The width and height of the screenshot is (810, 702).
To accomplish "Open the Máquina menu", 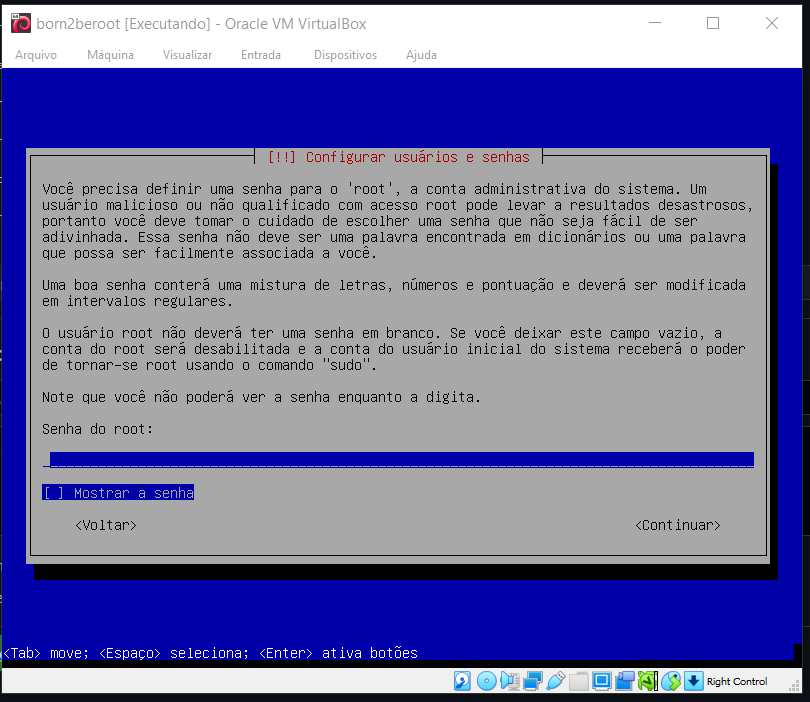I will tap(111, 55).
